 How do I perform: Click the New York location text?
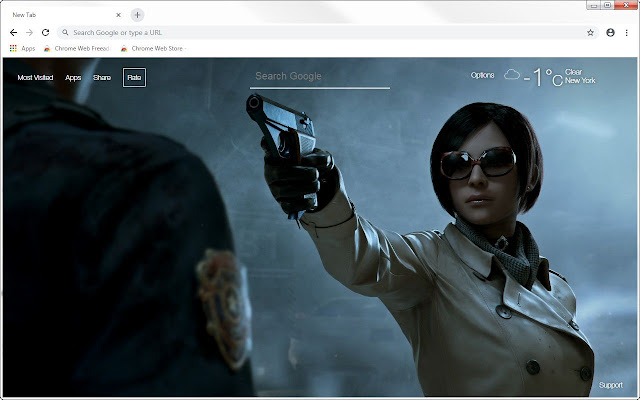click(x=580, y=80)
